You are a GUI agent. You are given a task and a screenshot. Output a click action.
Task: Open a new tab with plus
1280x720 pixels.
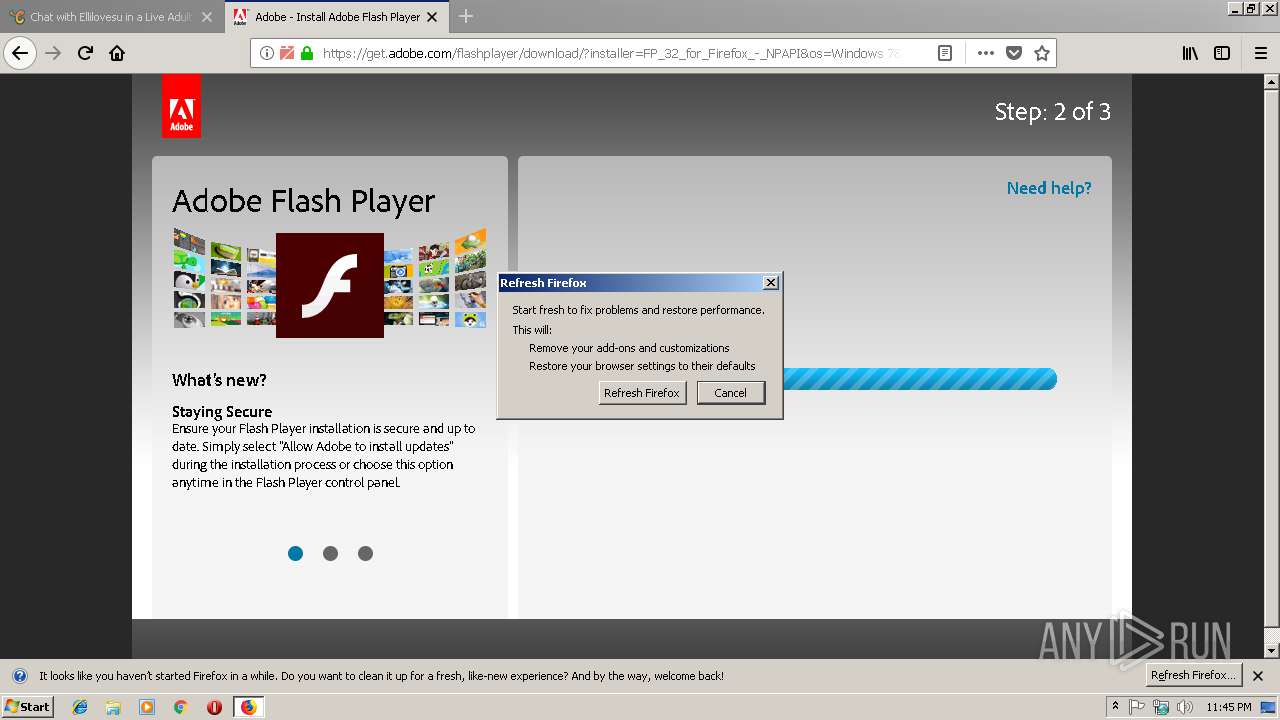[x=466, y=16]
